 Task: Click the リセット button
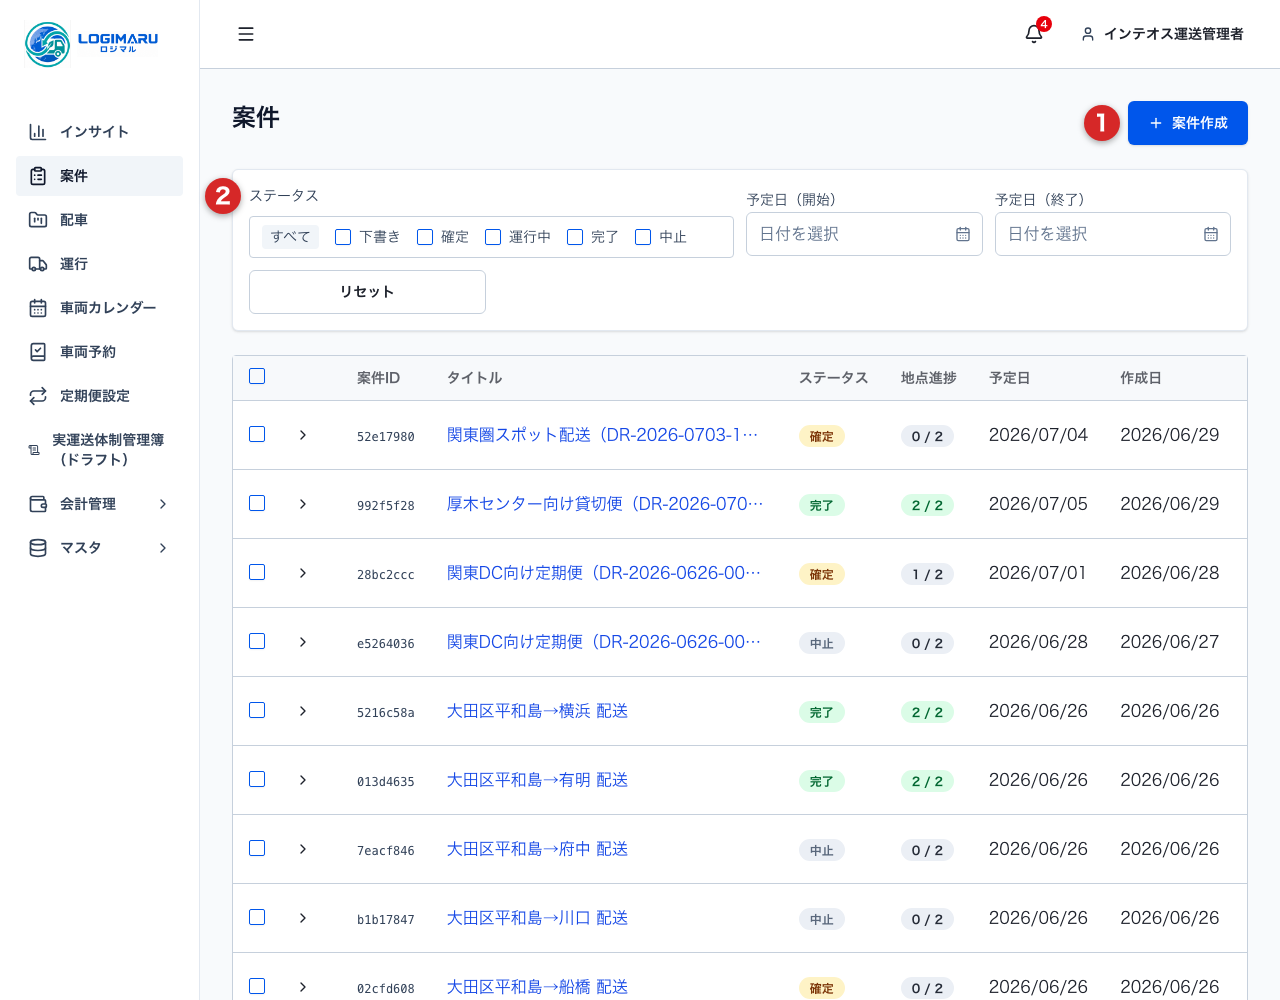coord(367,292)
